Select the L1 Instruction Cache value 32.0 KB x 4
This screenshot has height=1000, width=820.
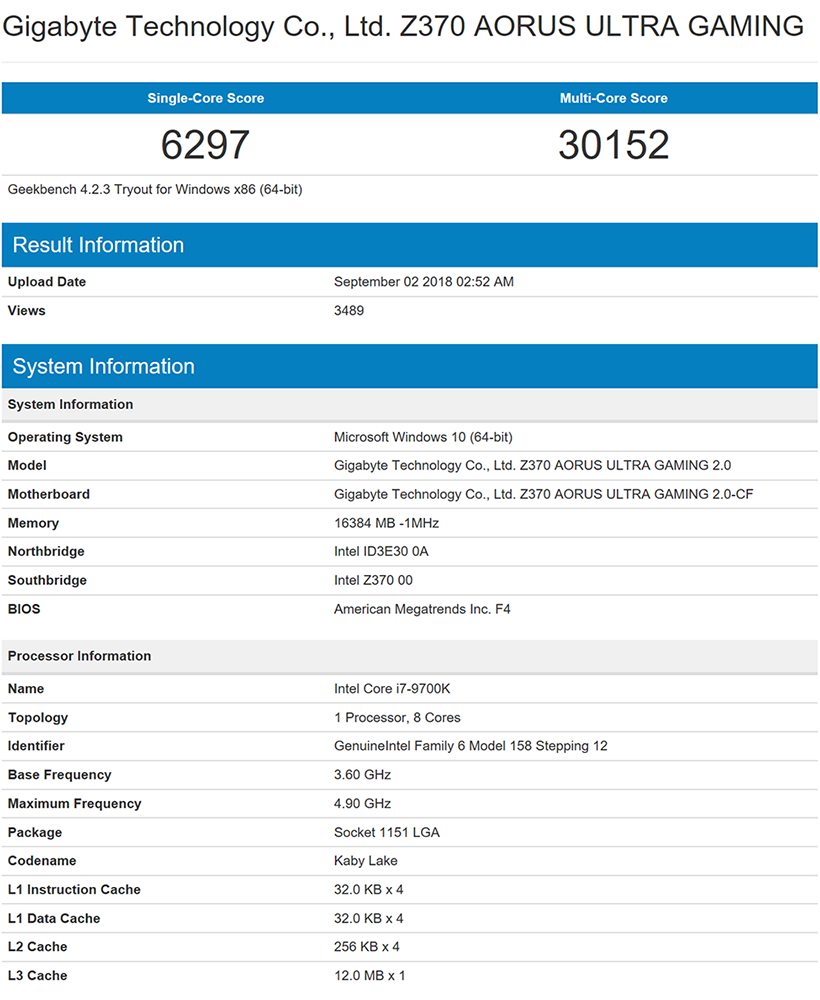tap(369, 890)
